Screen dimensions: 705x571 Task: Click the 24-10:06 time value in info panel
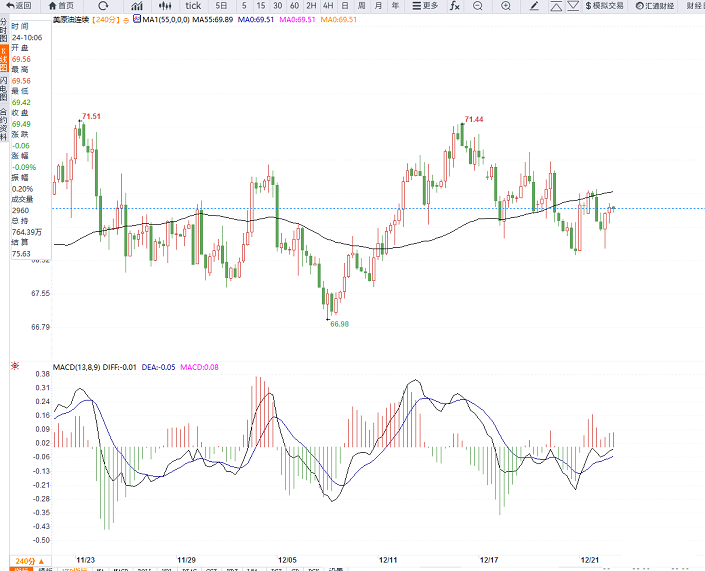click(x=27, y=38)
